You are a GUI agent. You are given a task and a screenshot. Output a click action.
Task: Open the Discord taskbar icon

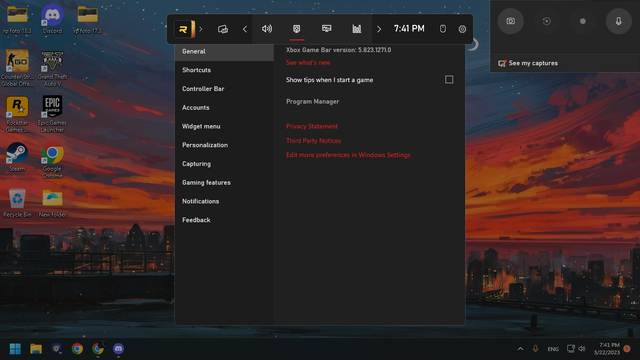pyautogui.click(x=118, y=349)
